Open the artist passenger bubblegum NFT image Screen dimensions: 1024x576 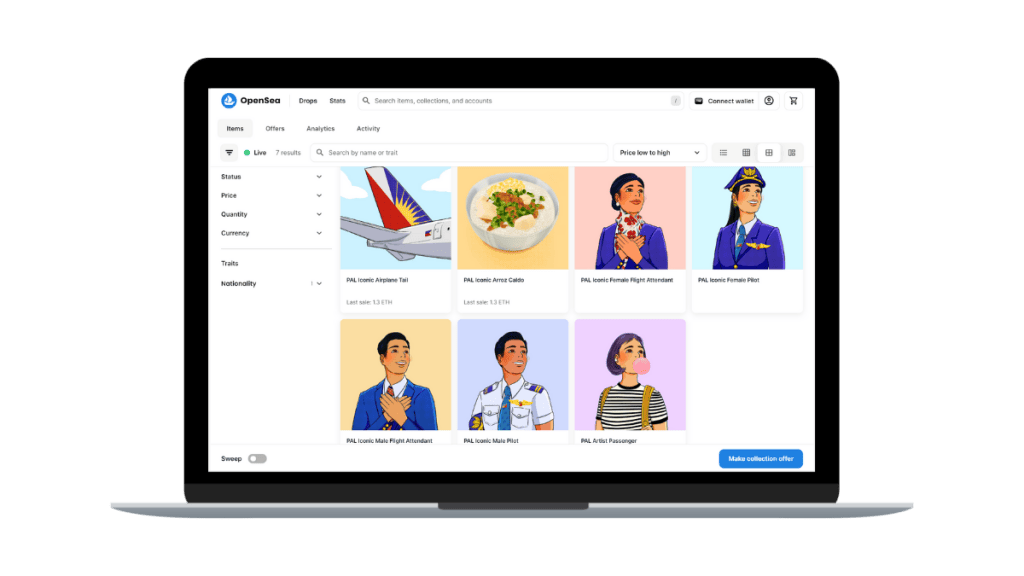(x=630, y=375)
